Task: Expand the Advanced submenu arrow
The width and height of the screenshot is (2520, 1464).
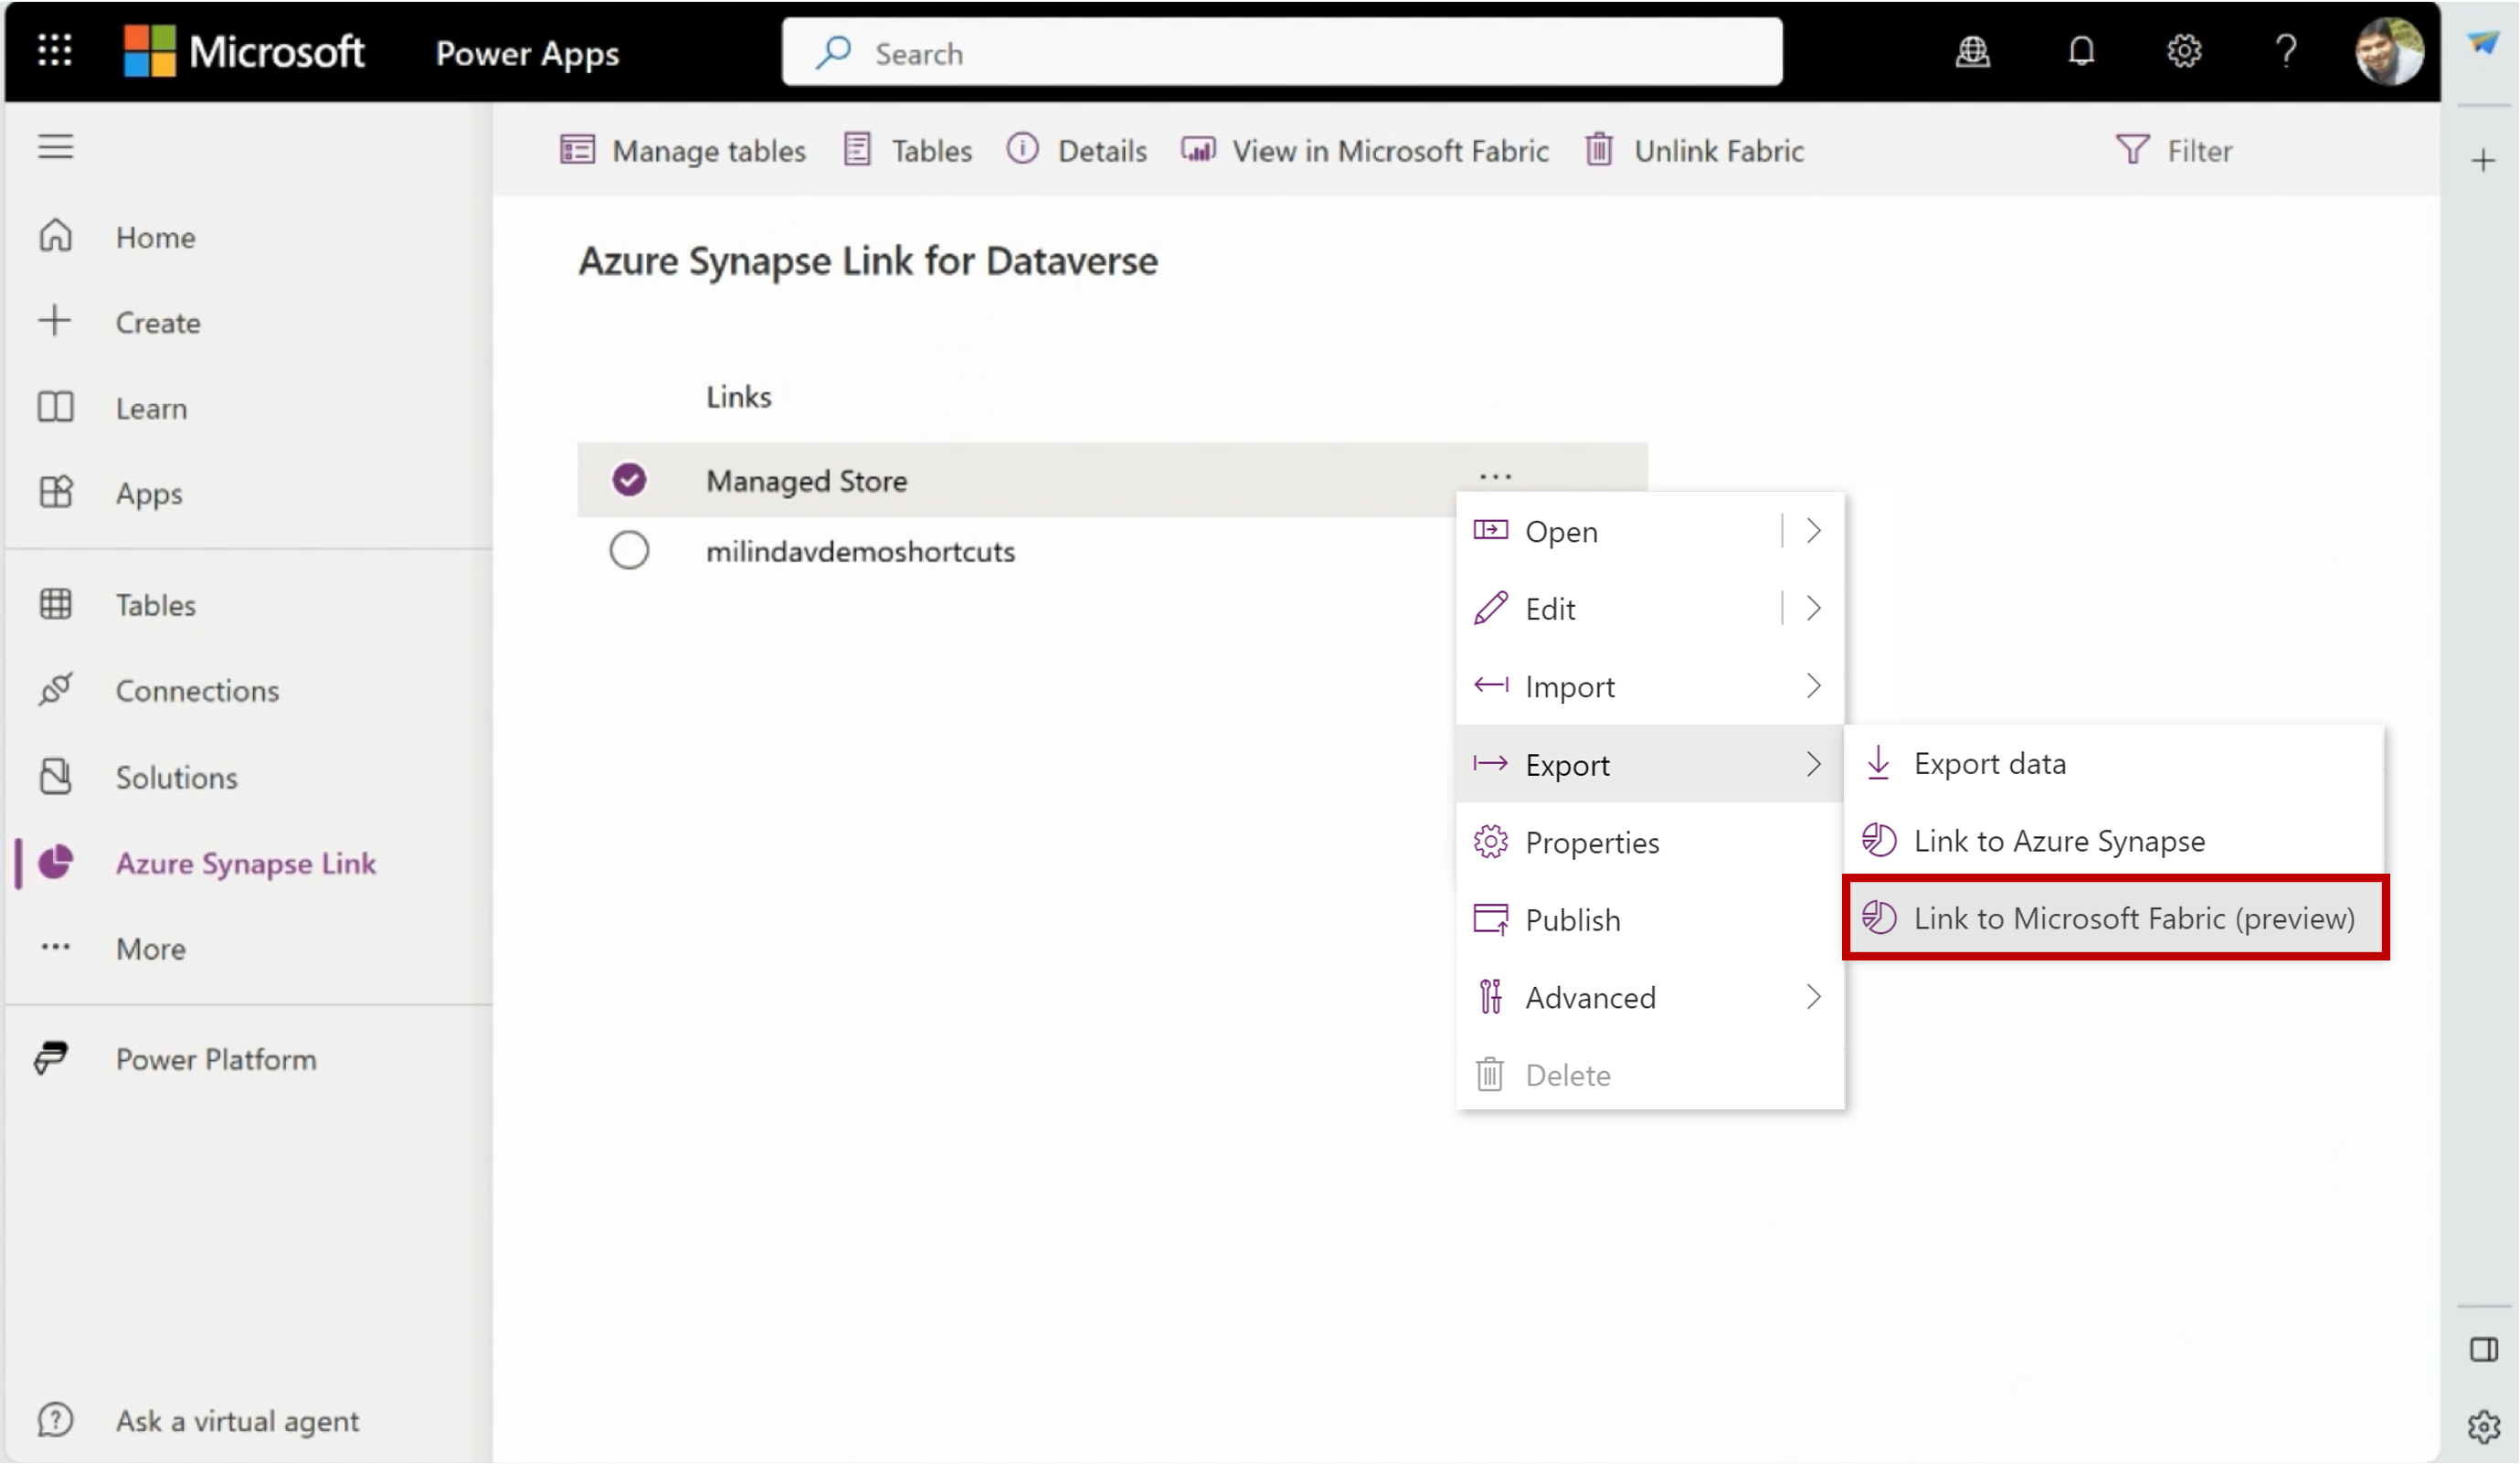Action: tap(1813, 997)
